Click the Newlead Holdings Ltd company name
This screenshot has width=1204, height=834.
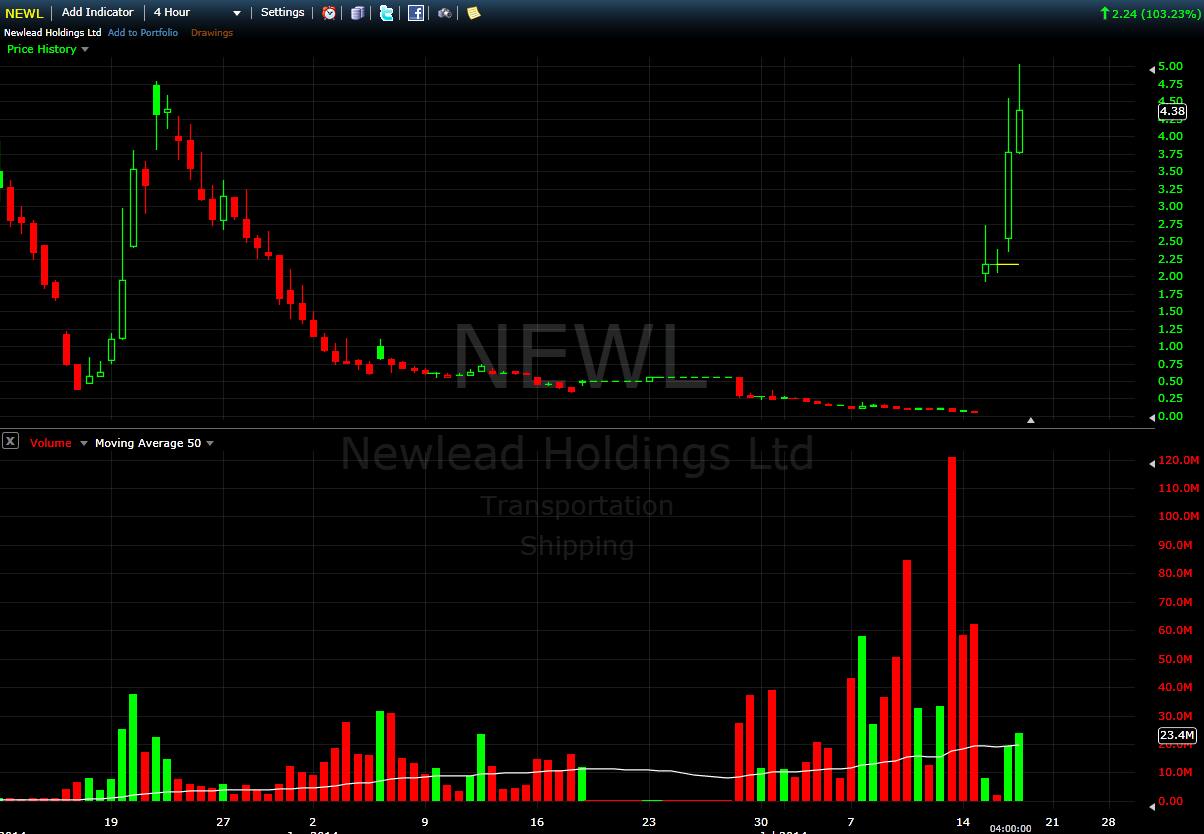pos(52,33)
